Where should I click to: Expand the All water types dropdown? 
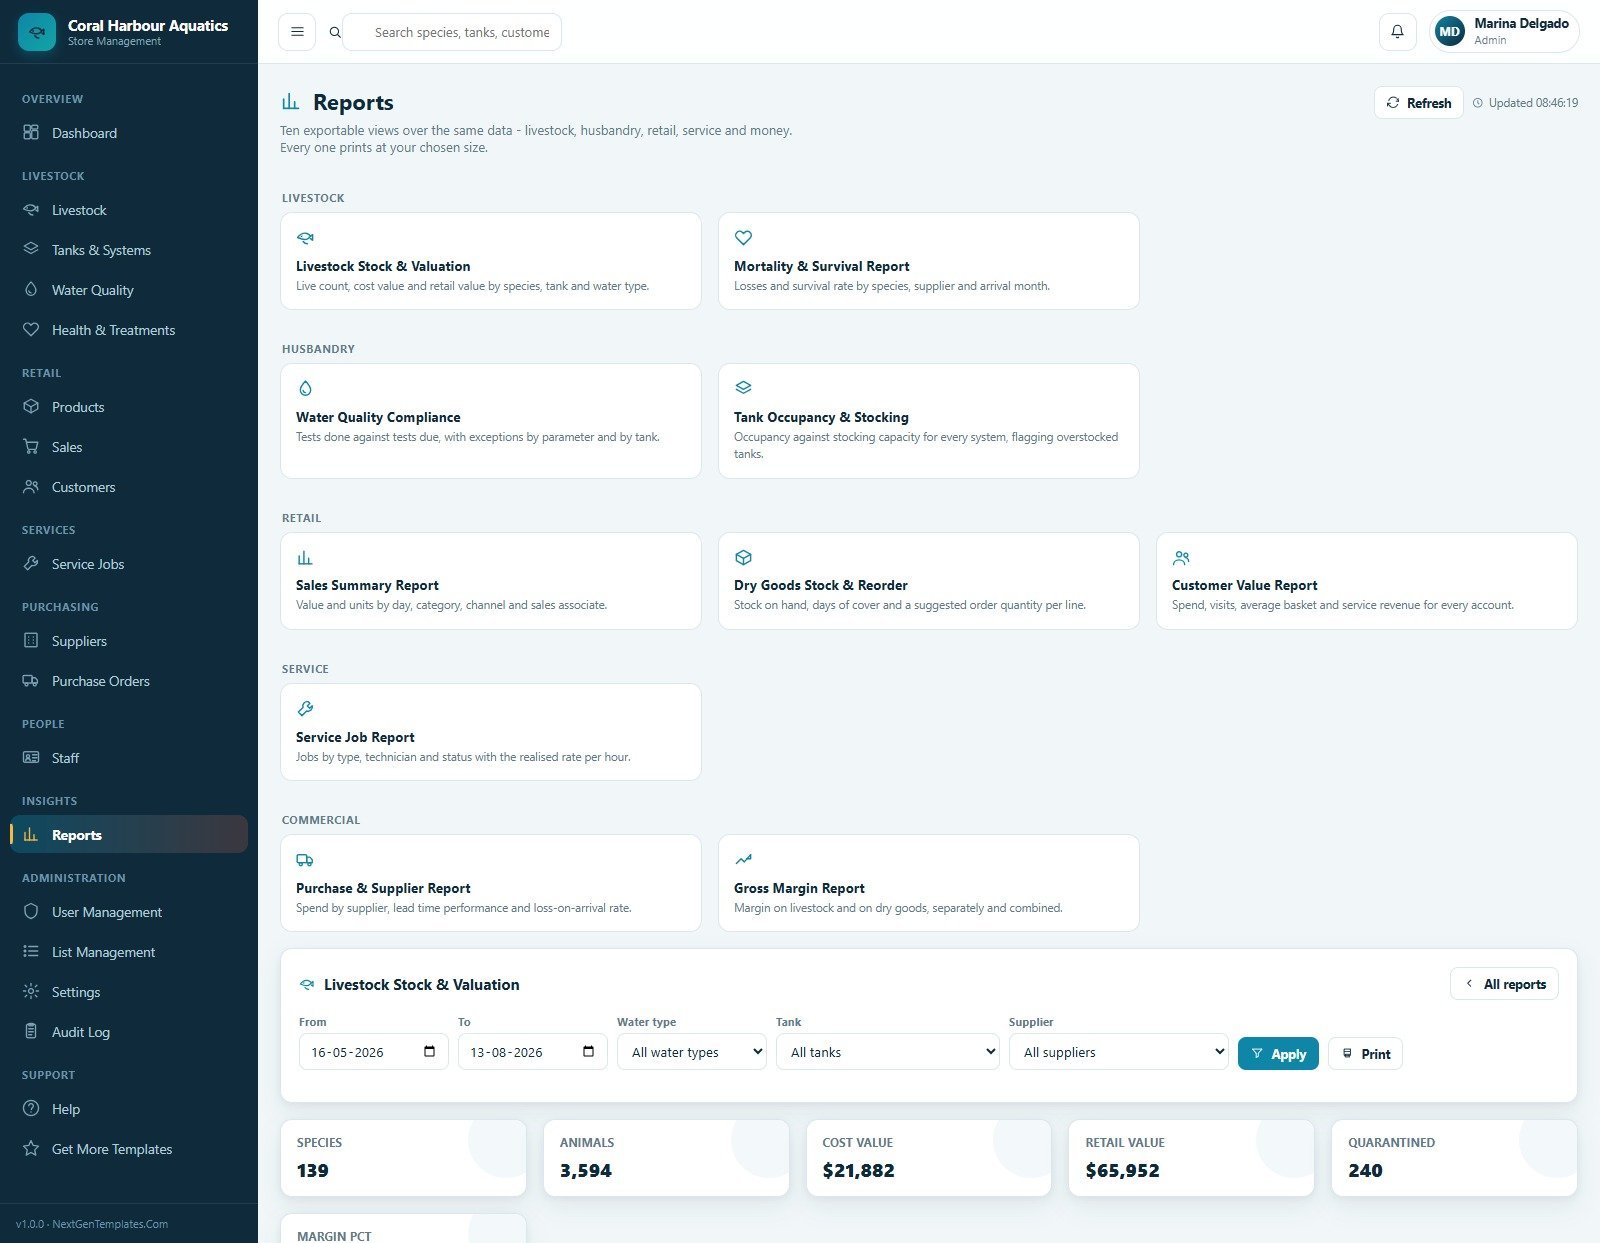[692, 1051]
